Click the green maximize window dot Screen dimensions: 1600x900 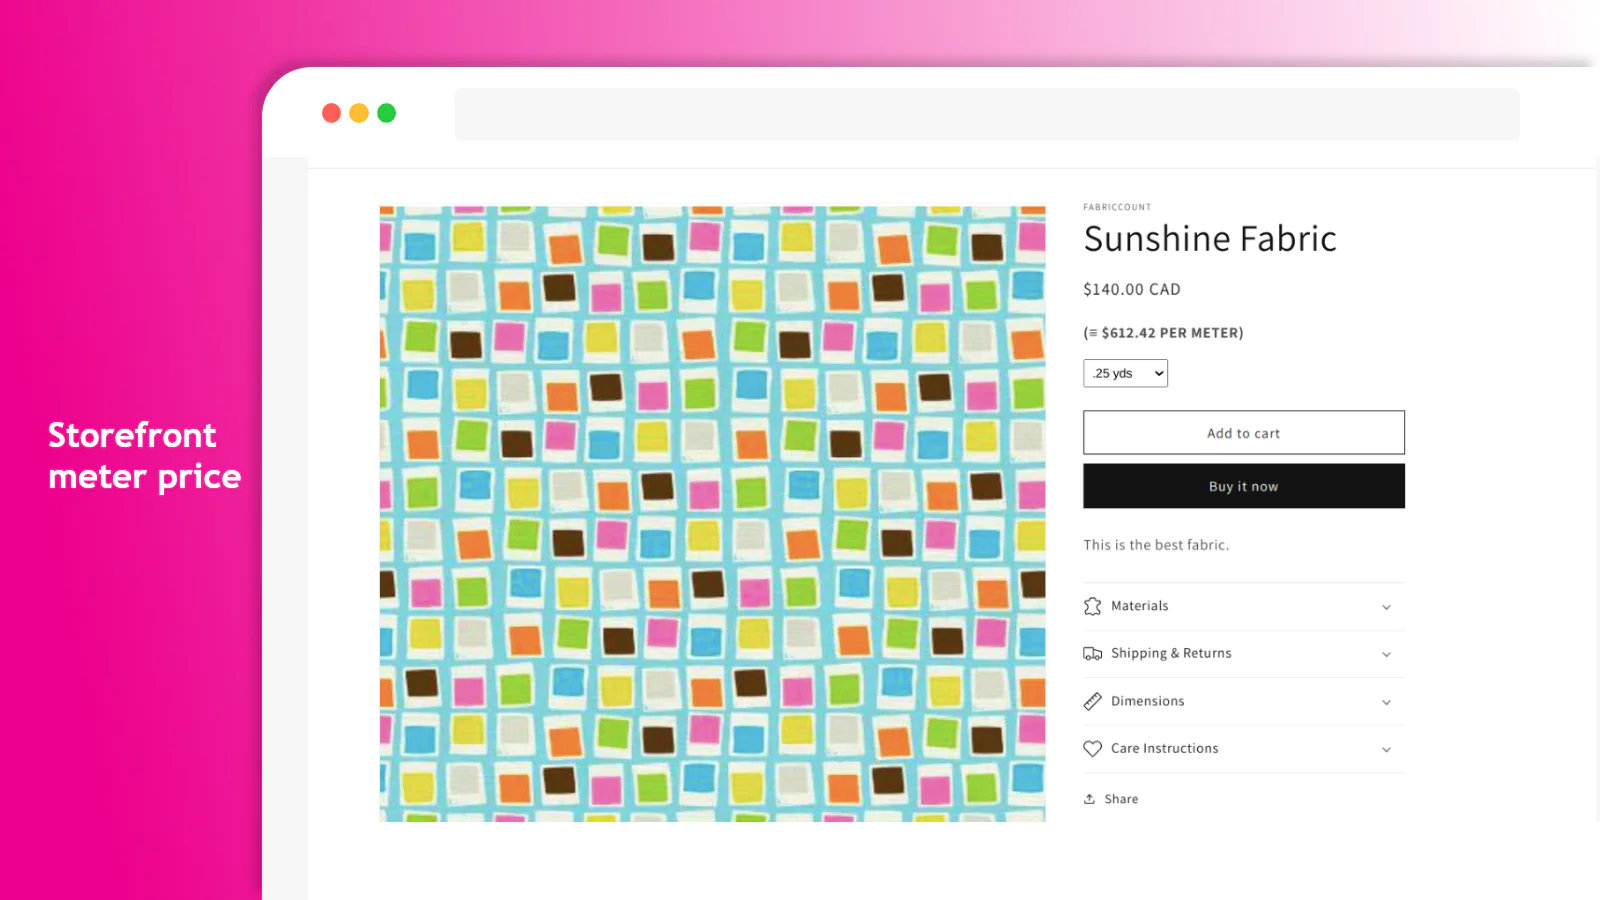(386, 113)
